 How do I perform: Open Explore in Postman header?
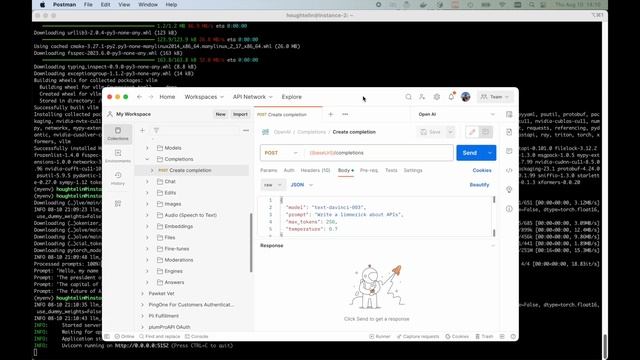pos(291,97)
